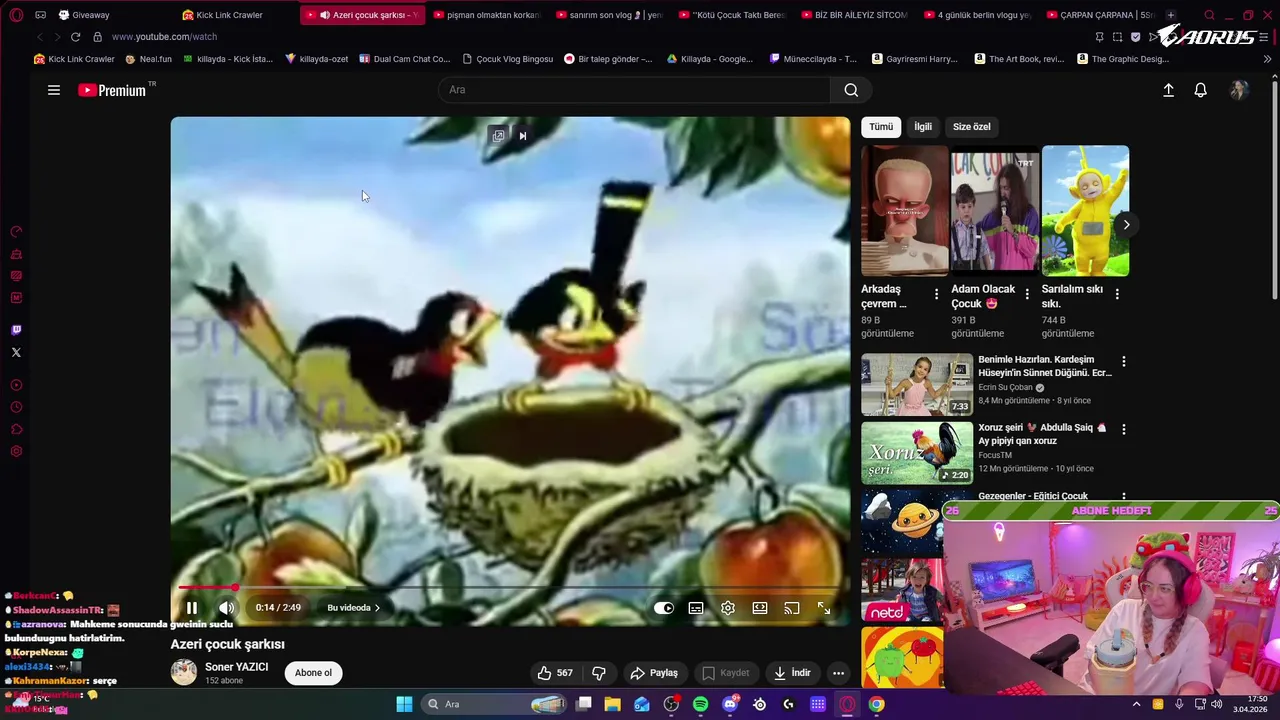
Task: Open the sidebar Settings gear icon
Action: [16, 451]
